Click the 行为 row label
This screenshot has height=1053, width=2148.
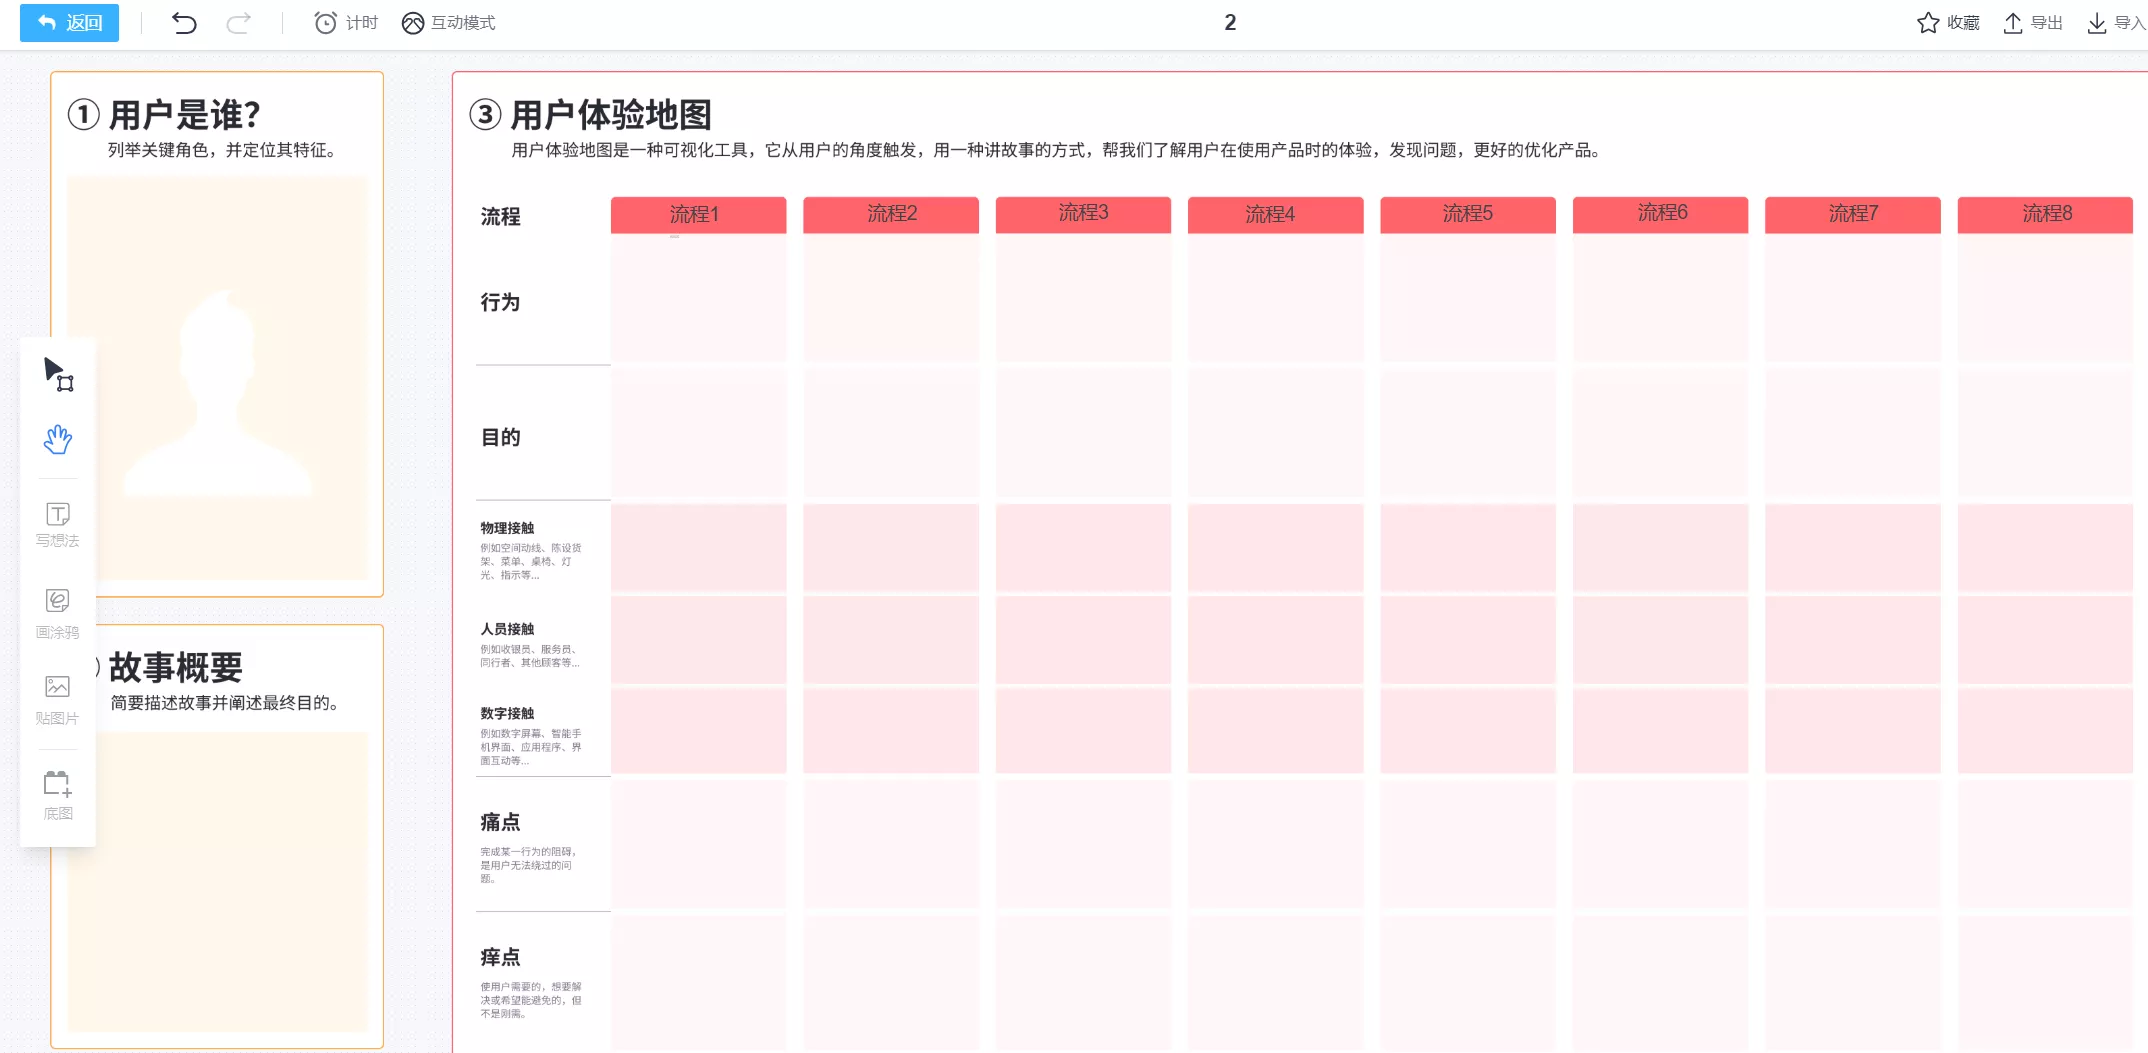[x=500, y=302]
